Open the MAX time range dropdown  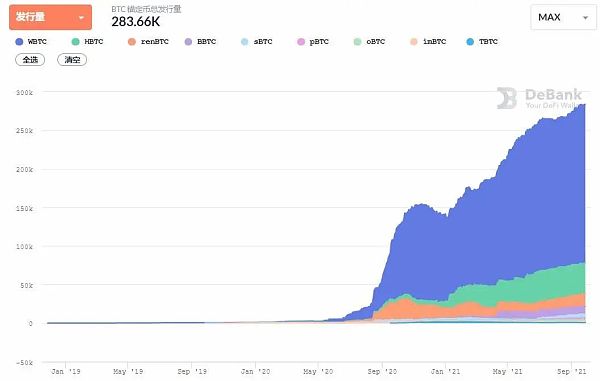[563, 17]
